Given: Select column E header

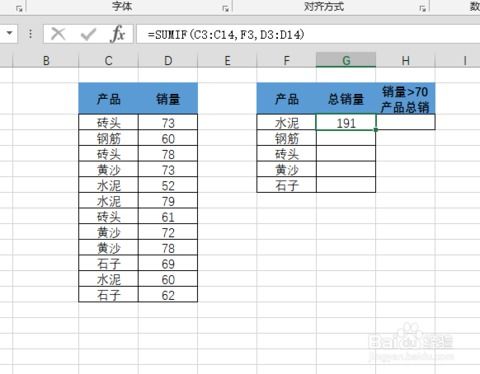Looking at the screenshot, I should pyautogui.click(x=227, y=61).
